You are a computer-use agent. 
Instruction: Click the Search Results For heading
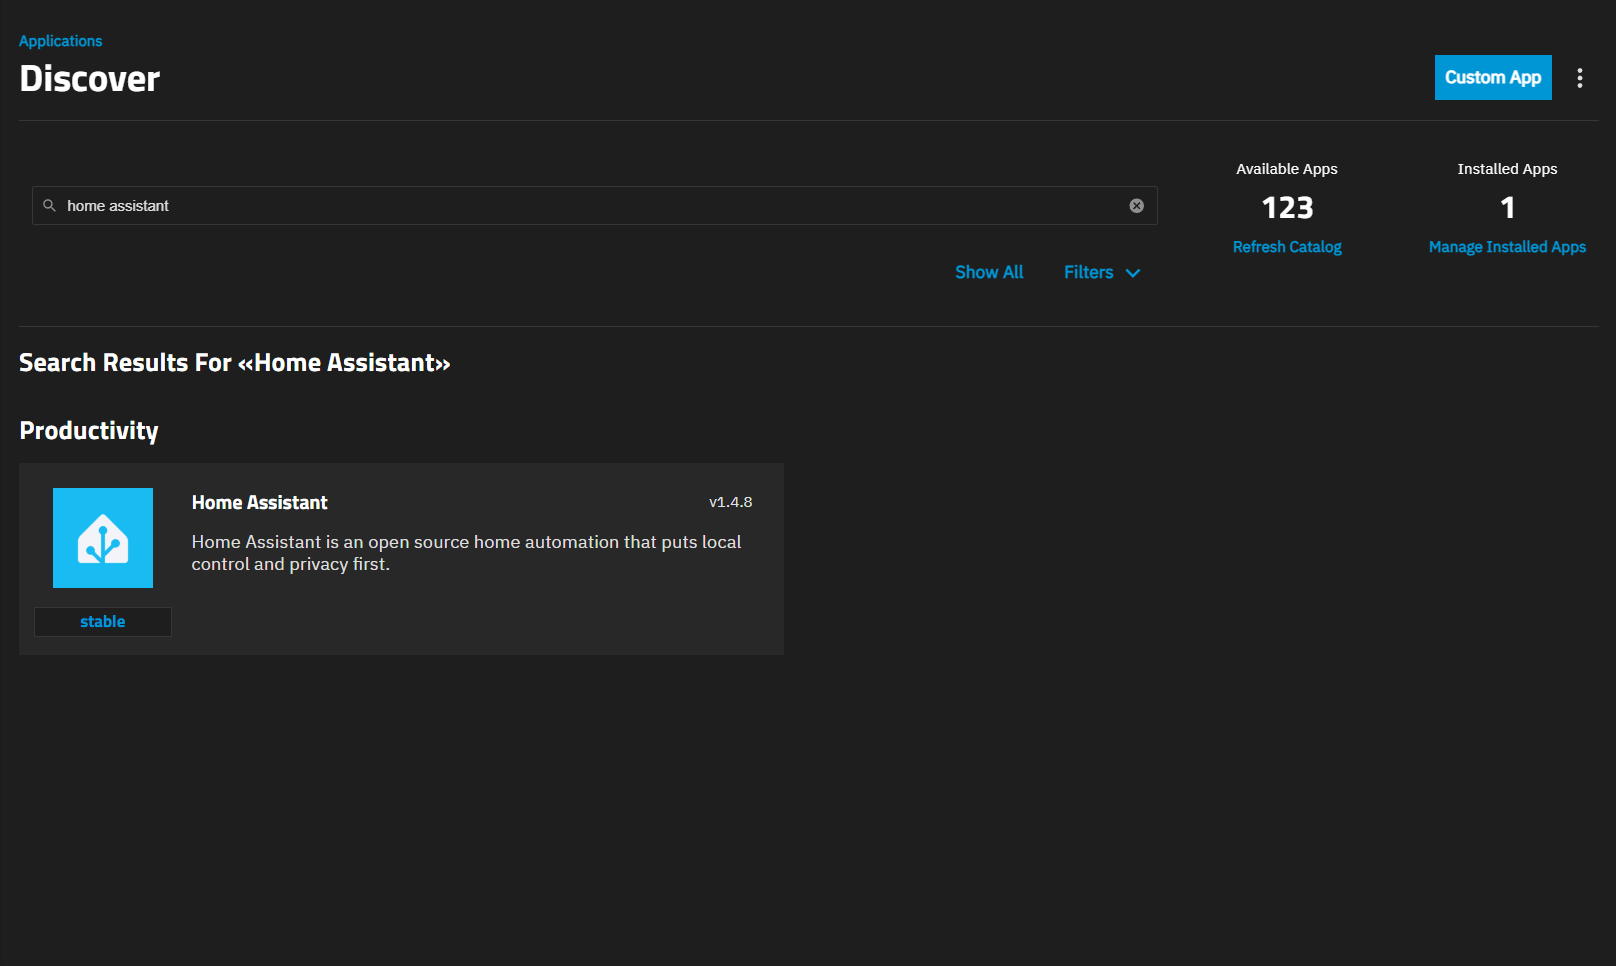pos(235,363)
